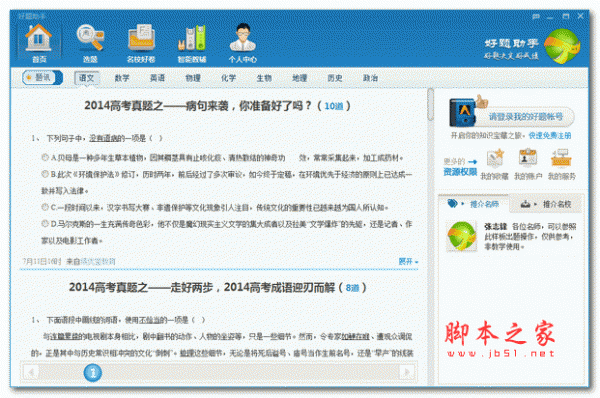The image size is (600, 398).
Task: Click the blue round pager knob
Action: click(x=93, y=372)
